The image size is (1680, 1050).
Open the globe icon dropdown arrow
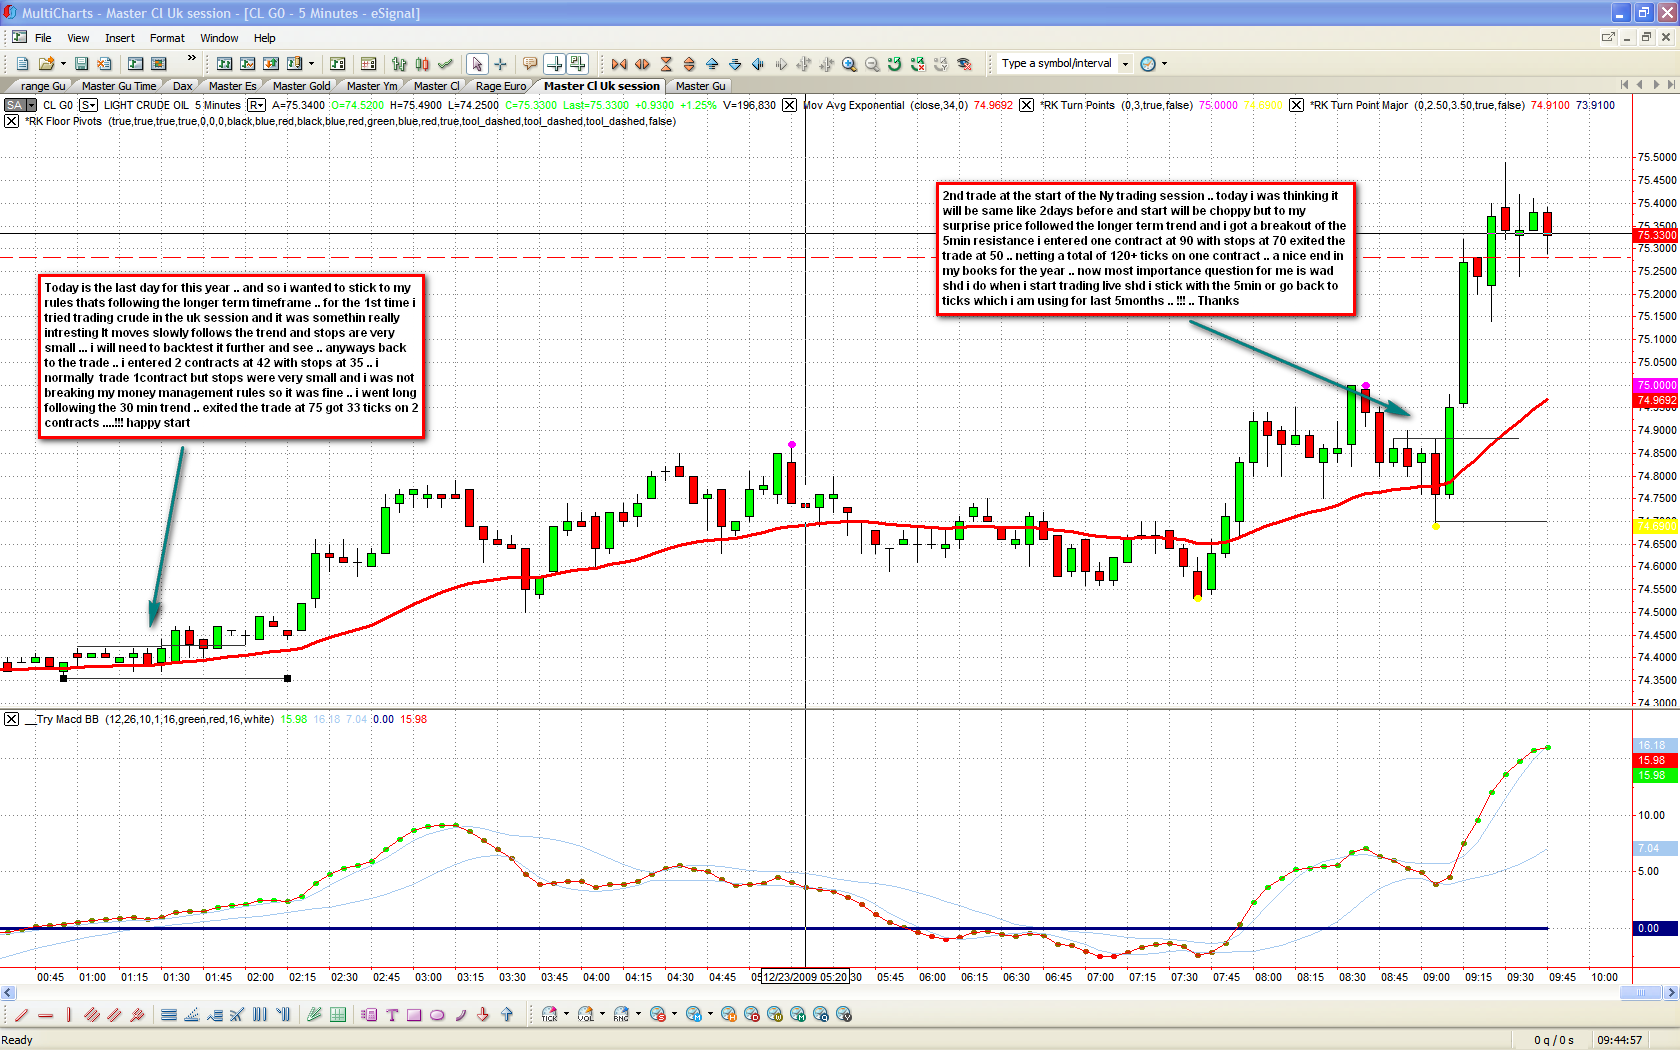pyautogui.click(x=1164, y=64)
